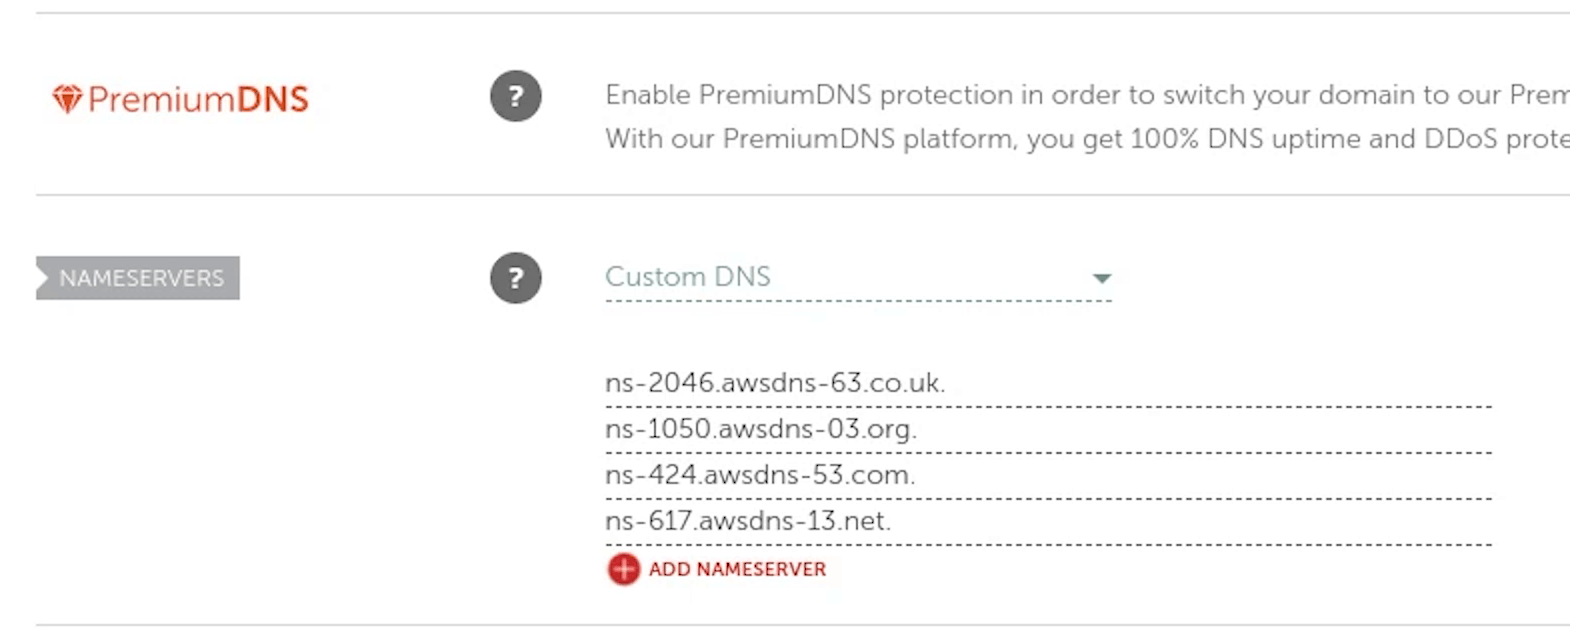This screenshot has width=1570, height=636.
Task: Open help tooltip beside Nameservers
Action: 516,278
